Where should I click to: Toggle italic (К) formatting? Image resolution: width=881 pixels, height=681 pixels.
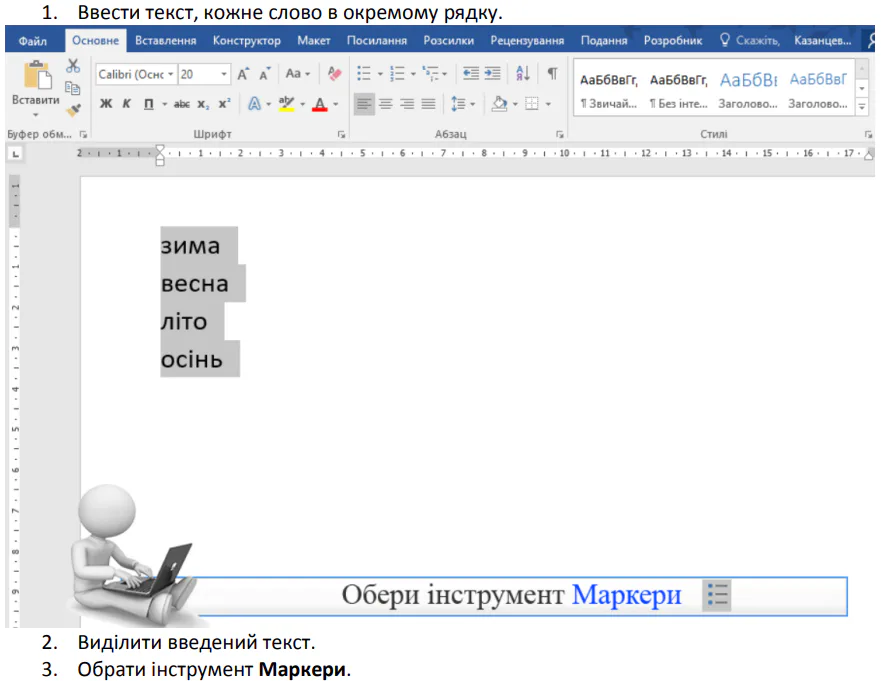pyautogui.click(x=127, y=104)
